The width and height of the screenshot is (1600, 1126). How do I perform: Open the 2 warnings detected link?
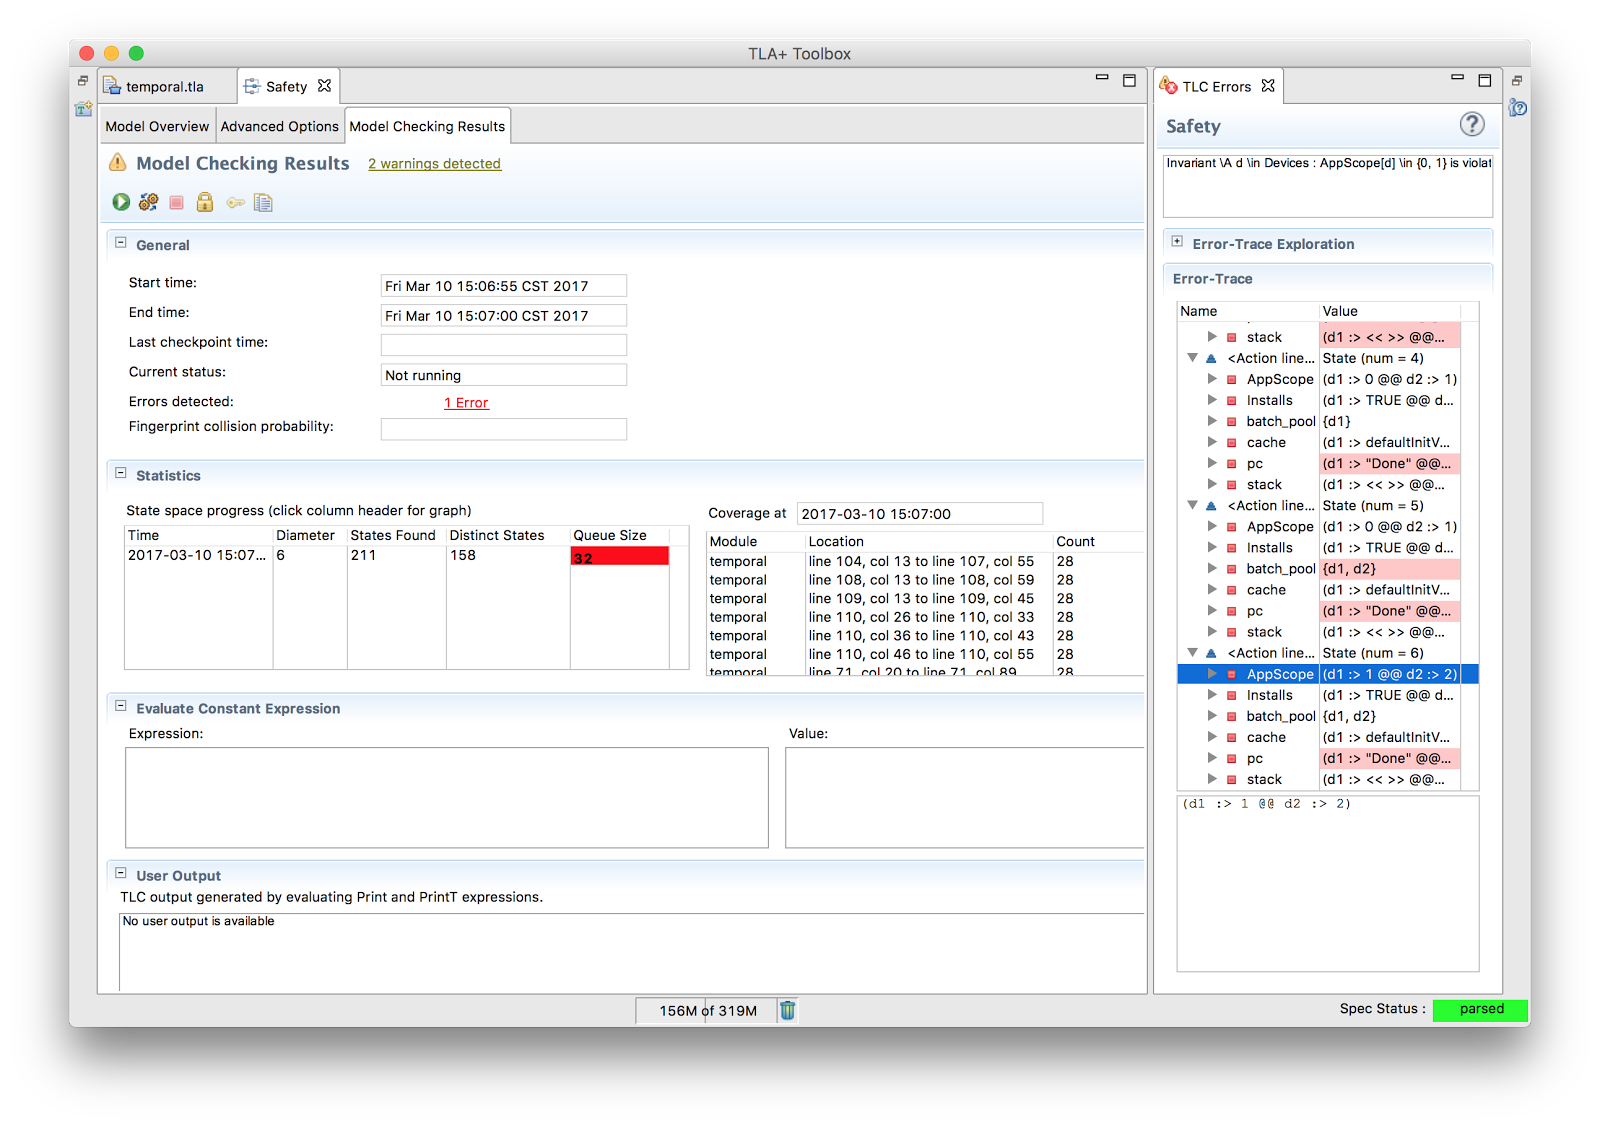pyautogui.click(x=434, y=164)
